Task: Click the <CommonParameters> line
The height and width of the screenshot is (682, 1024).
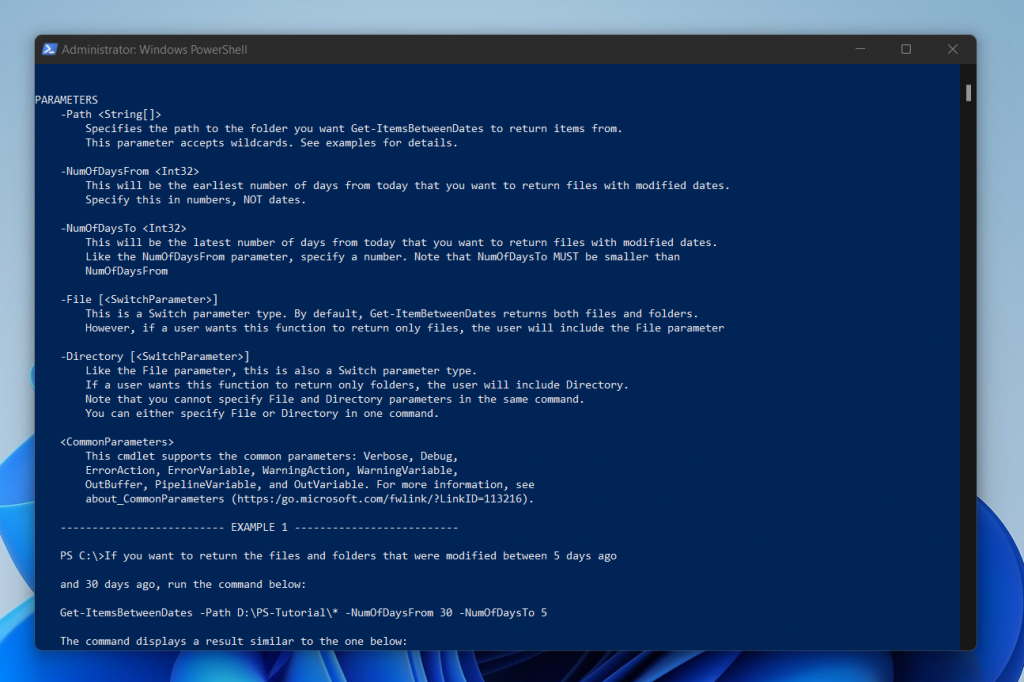Action: 117,442
